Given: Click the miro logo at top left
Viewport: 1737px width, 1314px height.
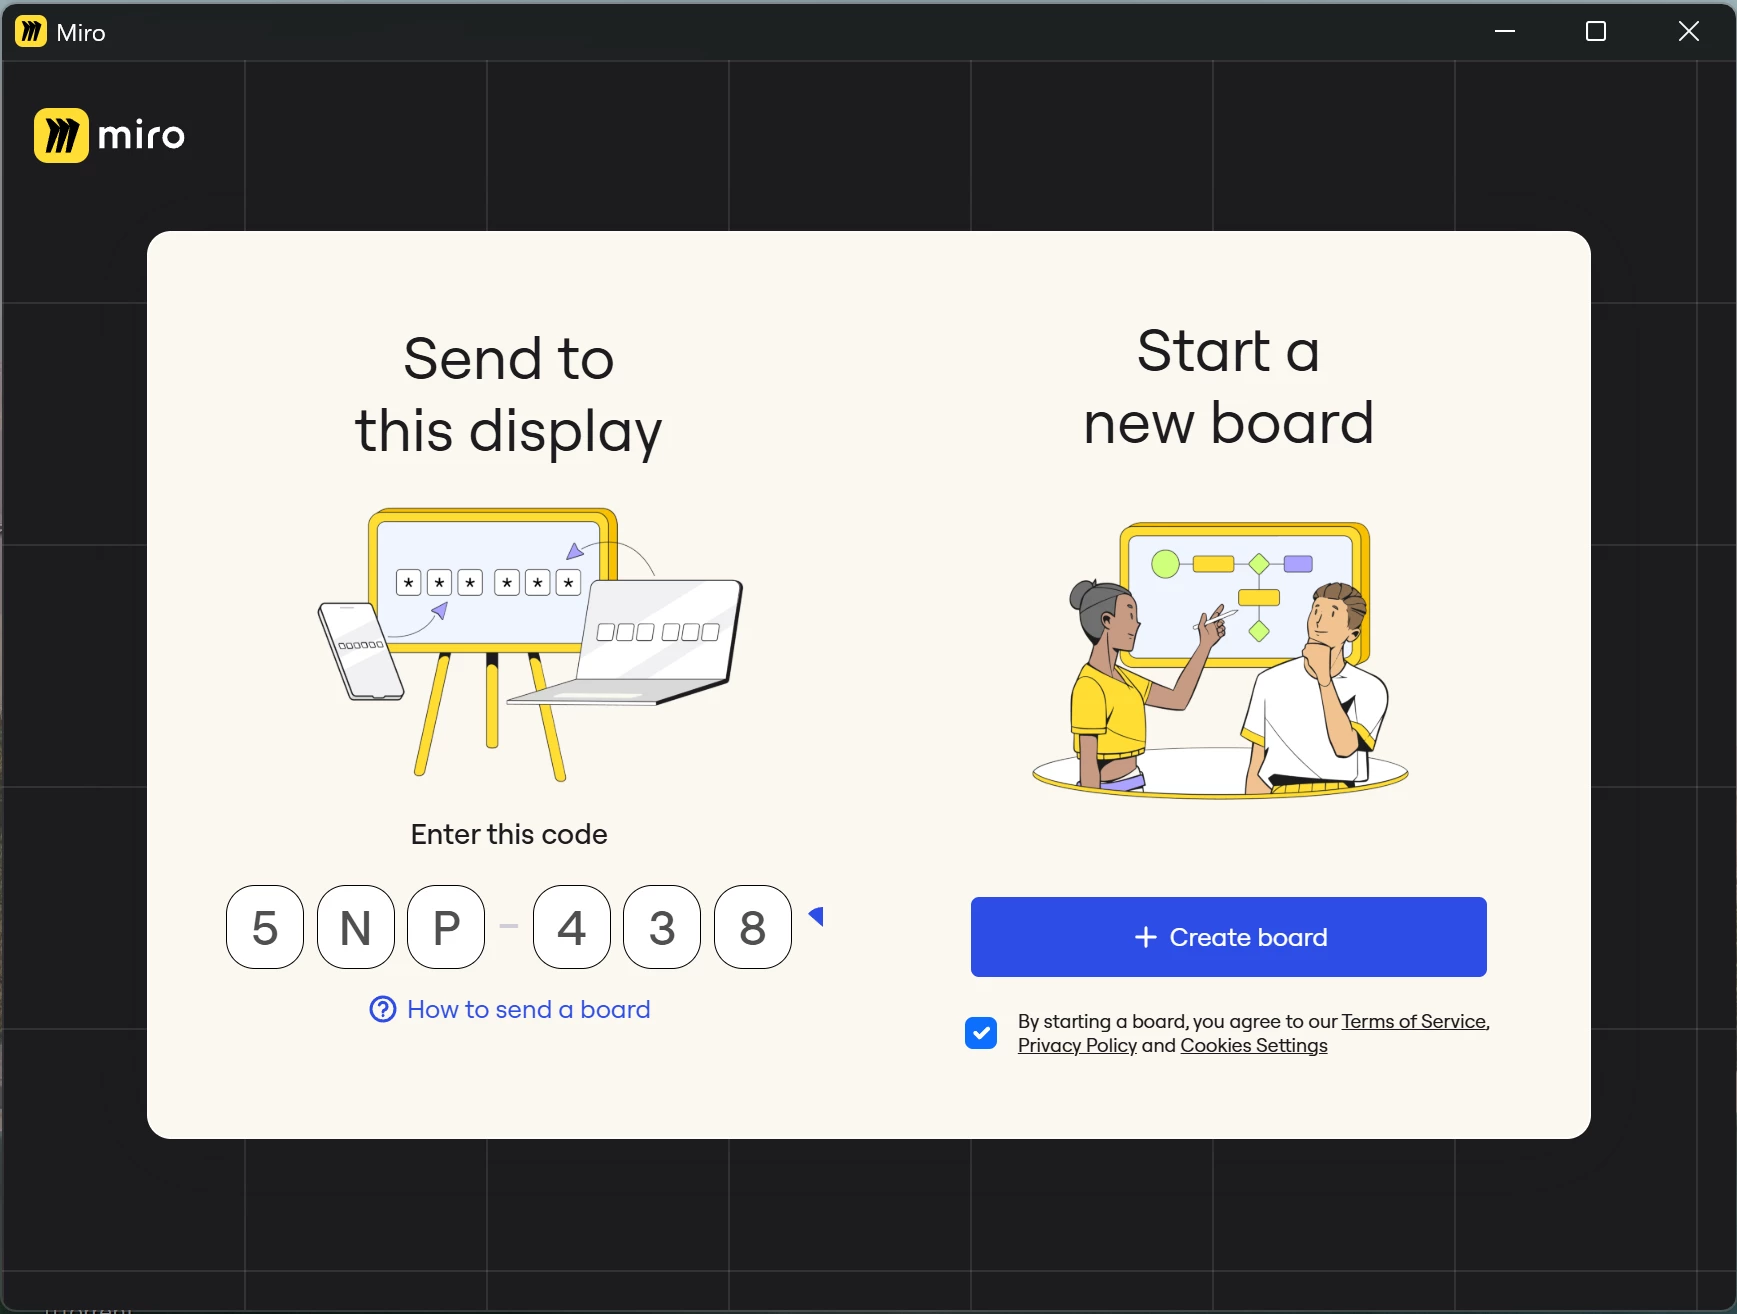Looking at the screenshot, I should (x=110, y=135).
